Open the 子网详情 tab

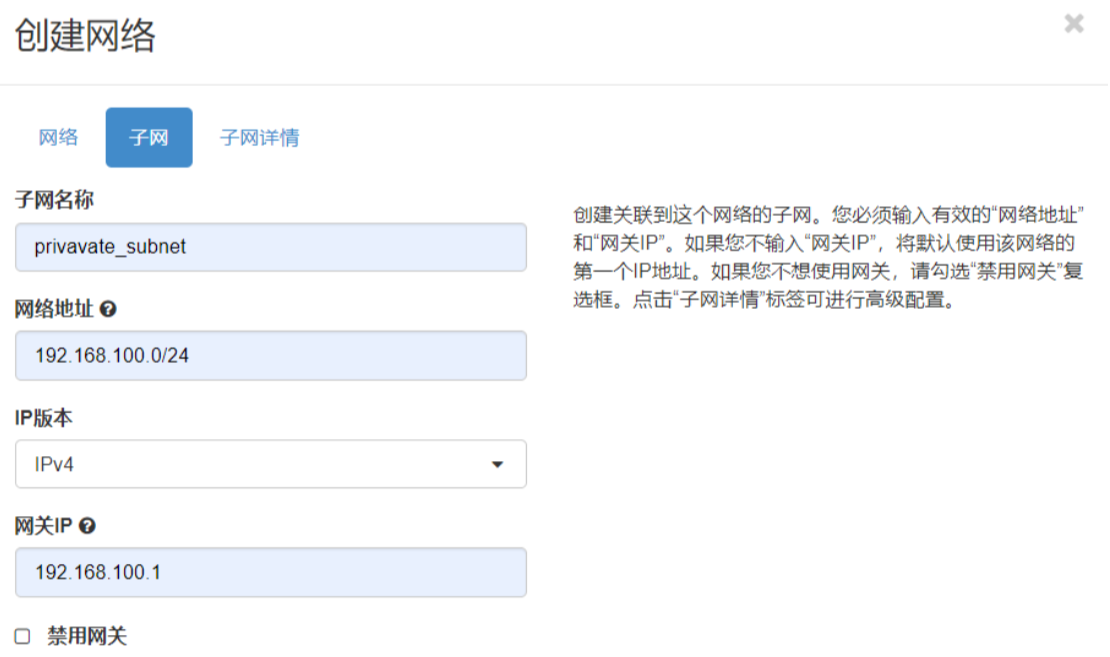(259, 138)
